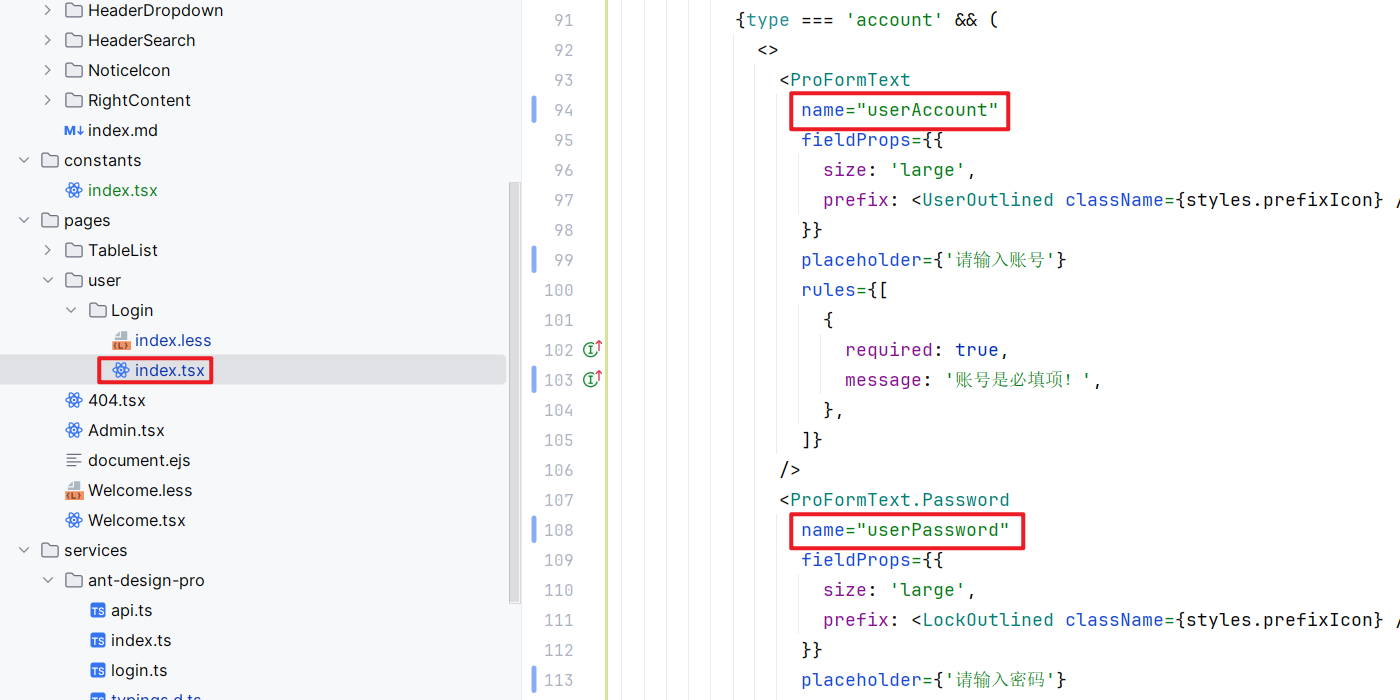The height and width of the screenshot is (700, 1400).
Task: Select index.tsx under the constants folder
Action: [x=122, y=190]
